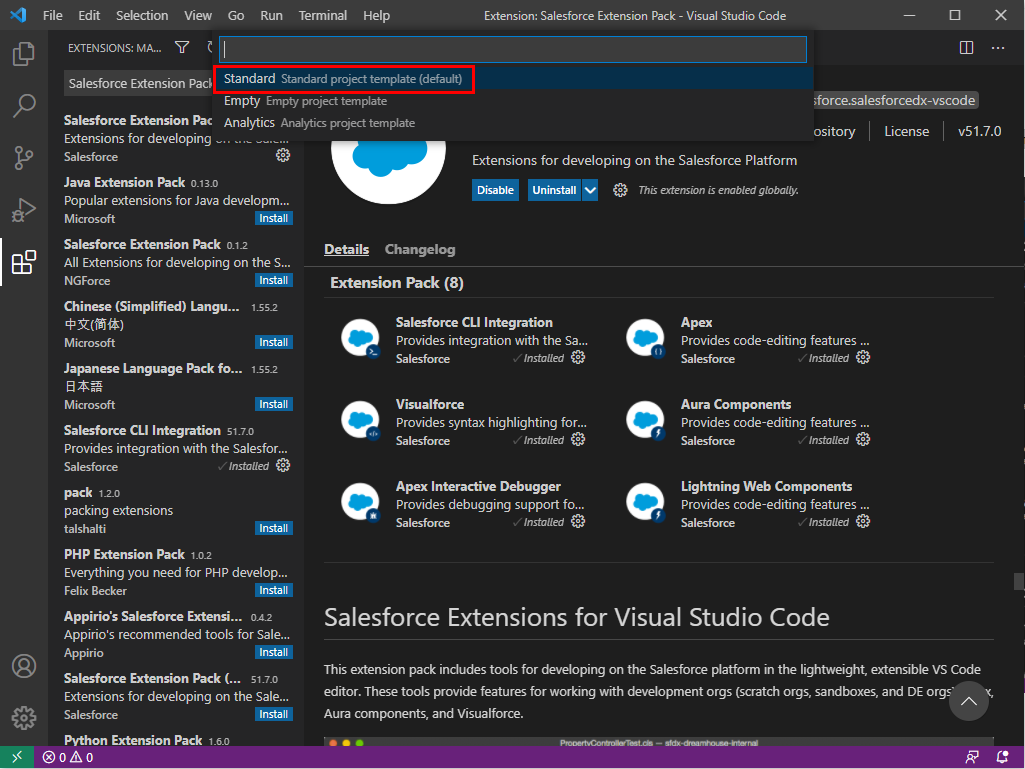
Task: Install Japanese Language Pack
Action: click(x=273, y=404)
